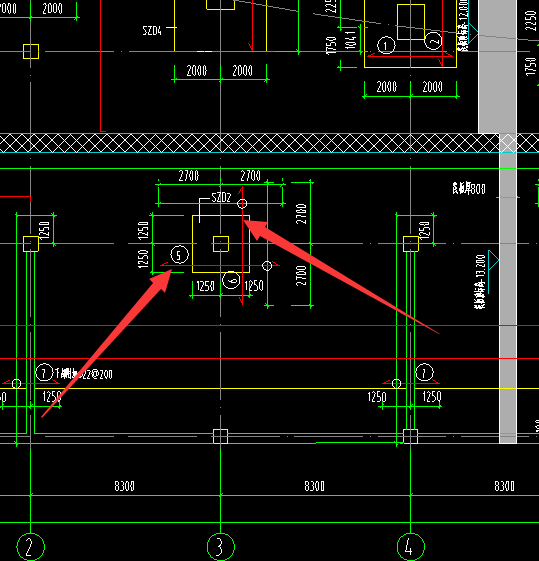Select the yellow column square at axis 3 bottom beam
The width and height of the screenshot is (539, 561).
tap(220, 436)
